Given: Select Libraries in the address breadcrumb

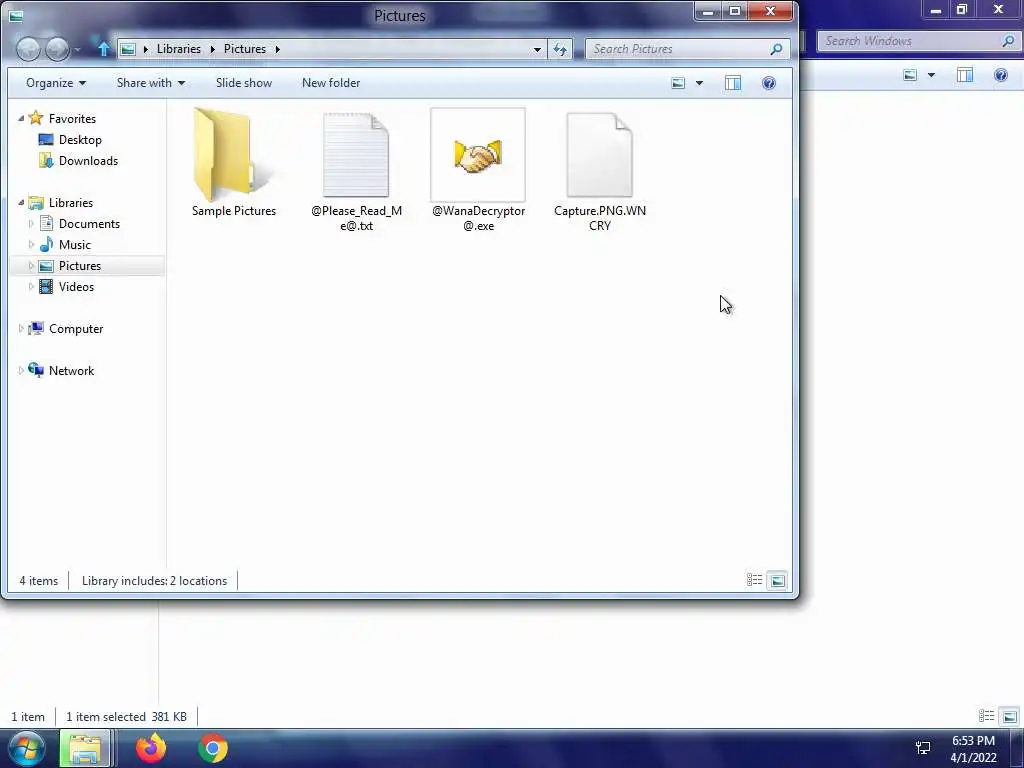Looking at the screenshot, I should (178, 49).
